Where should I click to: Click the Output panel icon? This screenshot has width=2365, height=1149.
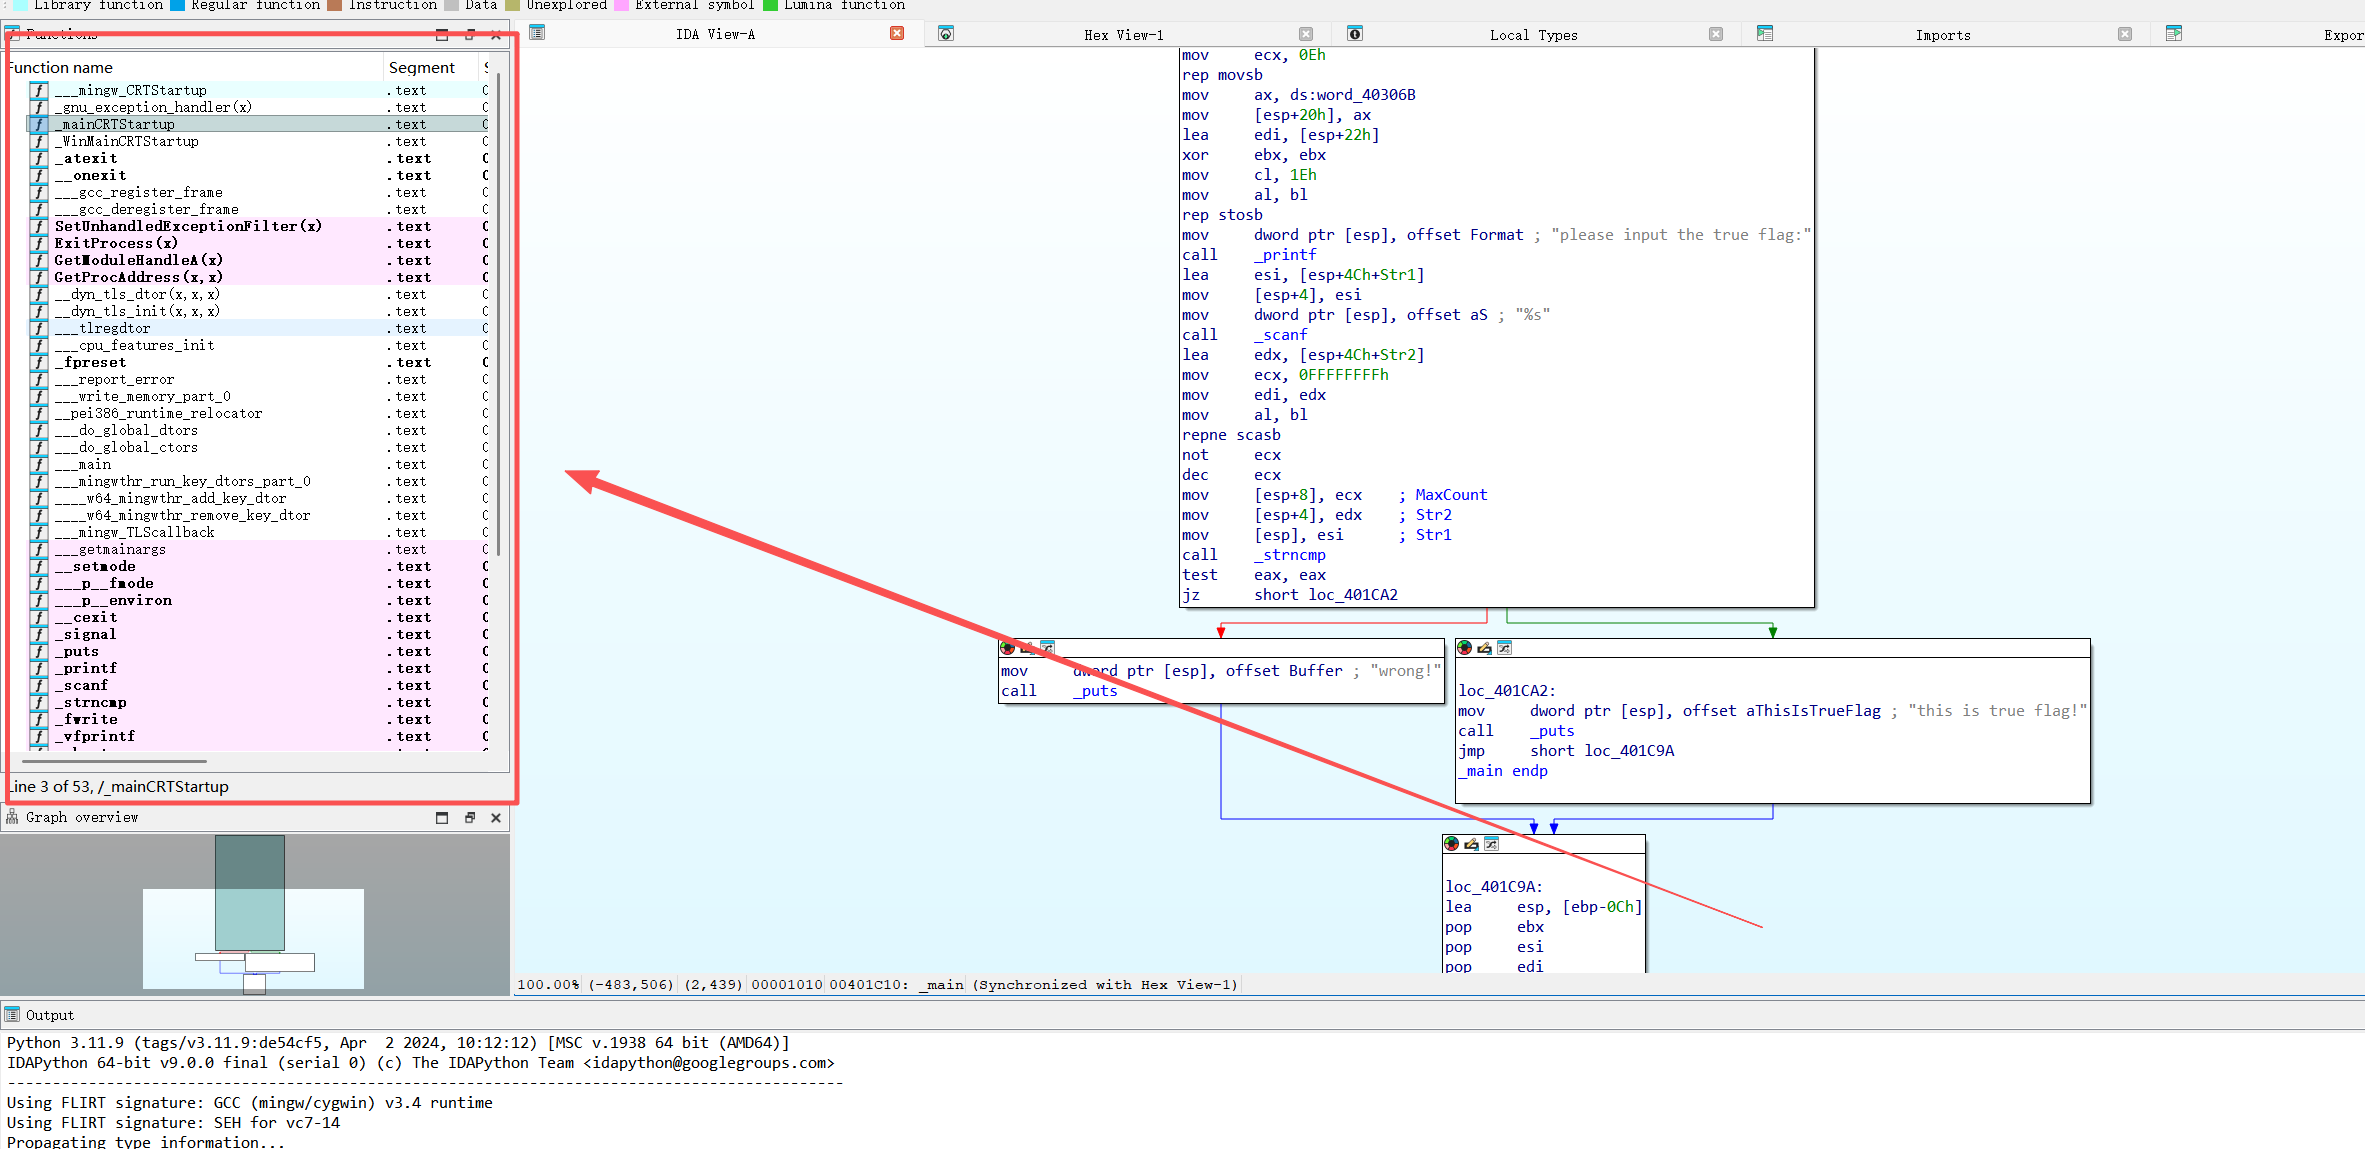tap(12, 1015)
